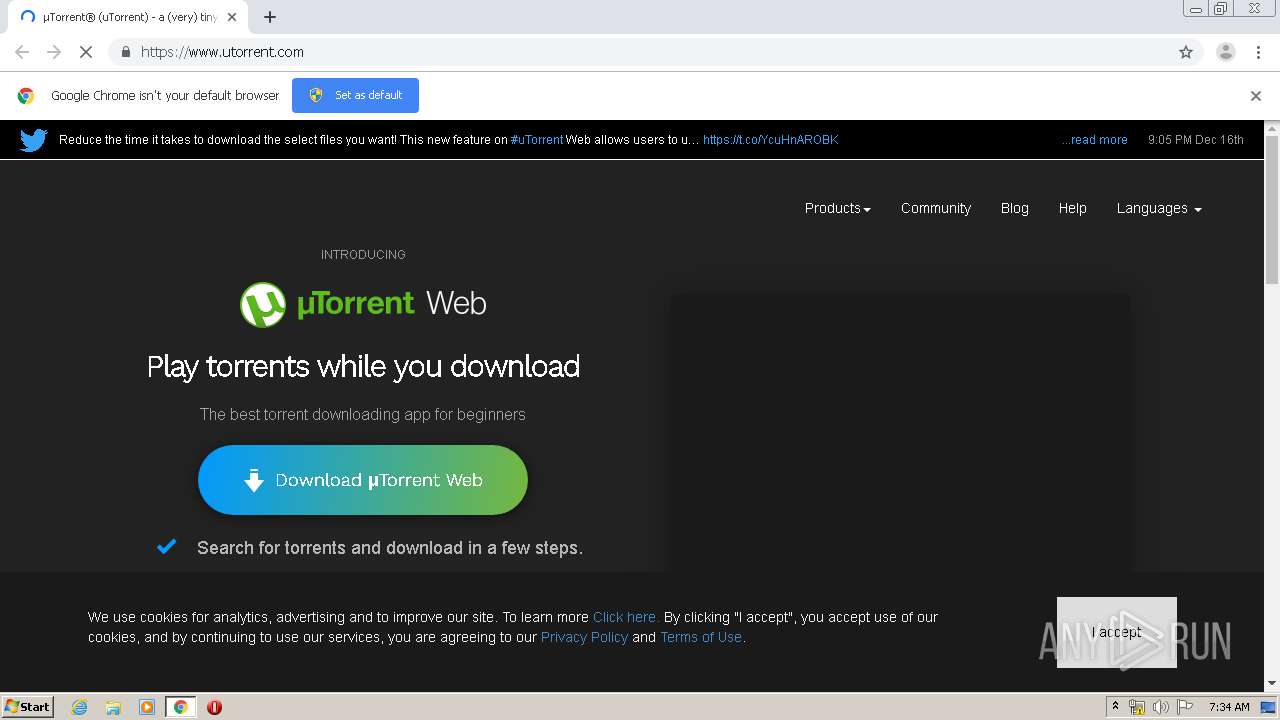Image resolution: width=1280 pixels, height=720 pixels.
Task: Show hidden system tray icons
Action: point(1115,707)
